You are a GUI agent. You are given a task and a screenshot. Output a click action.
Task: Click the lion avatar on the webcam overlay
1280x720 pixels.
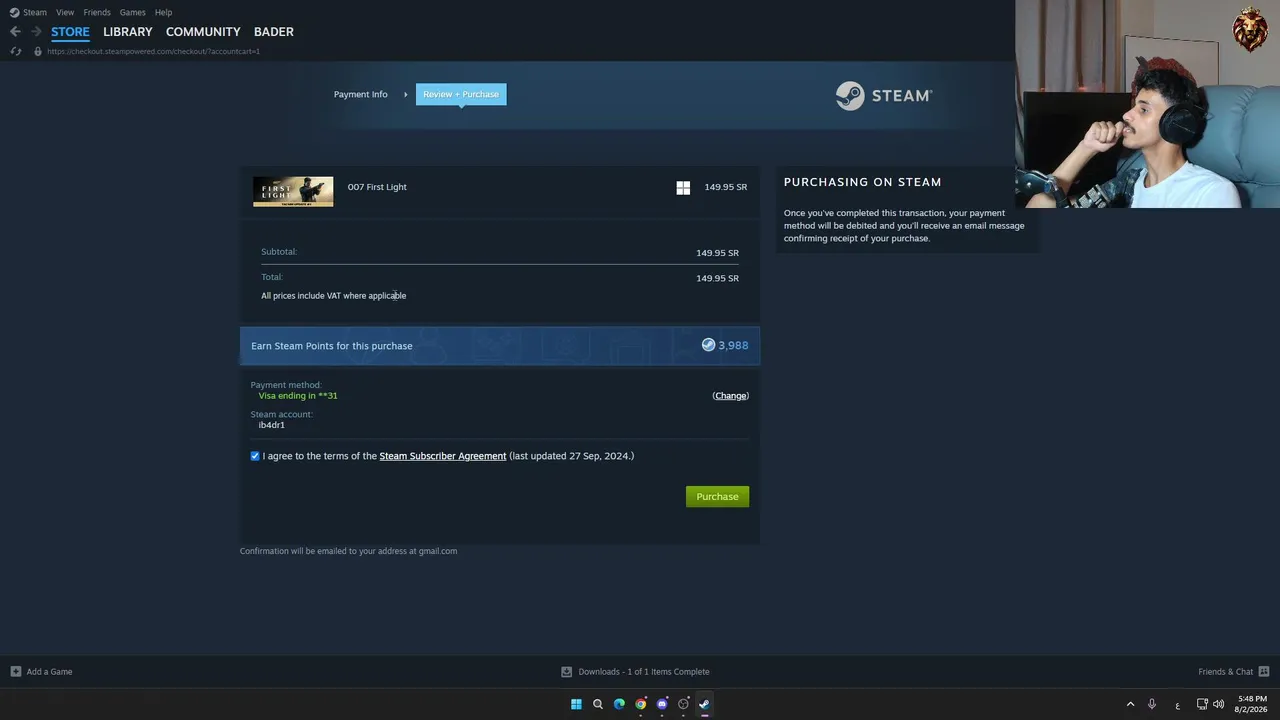pyautogui.click(x=1250, y=28)
